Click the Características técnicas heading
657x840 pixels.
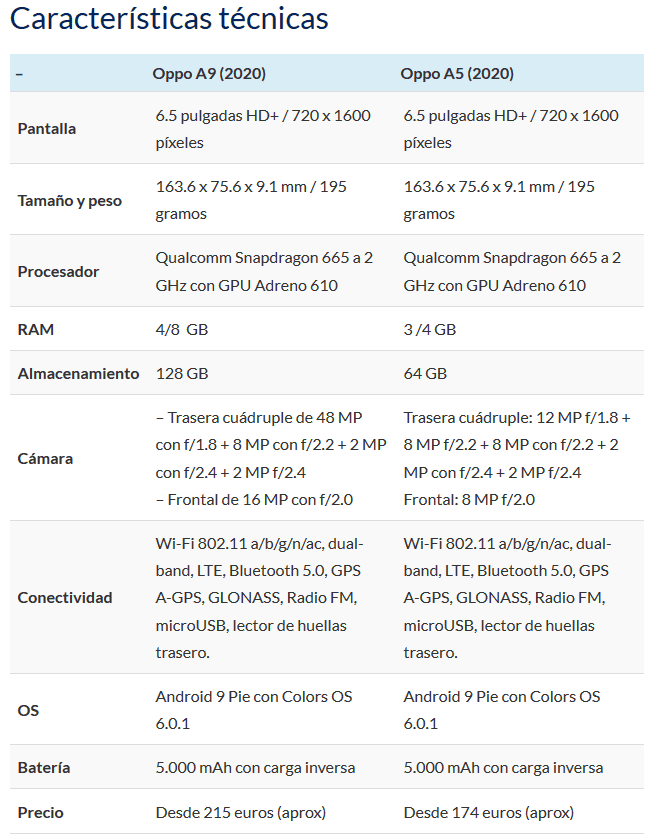coord(169,19)
